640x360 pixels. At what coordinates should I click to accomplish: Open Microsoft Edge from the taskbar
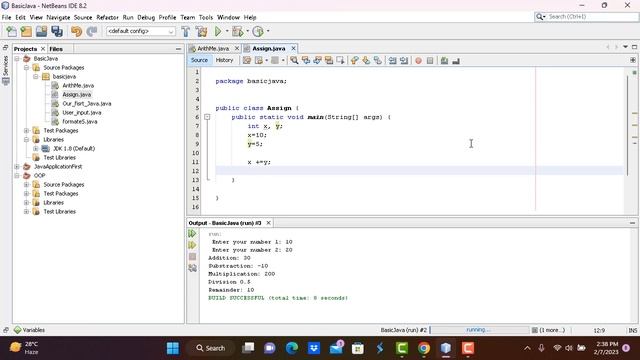pyautogui.click(x=292, y=348)
